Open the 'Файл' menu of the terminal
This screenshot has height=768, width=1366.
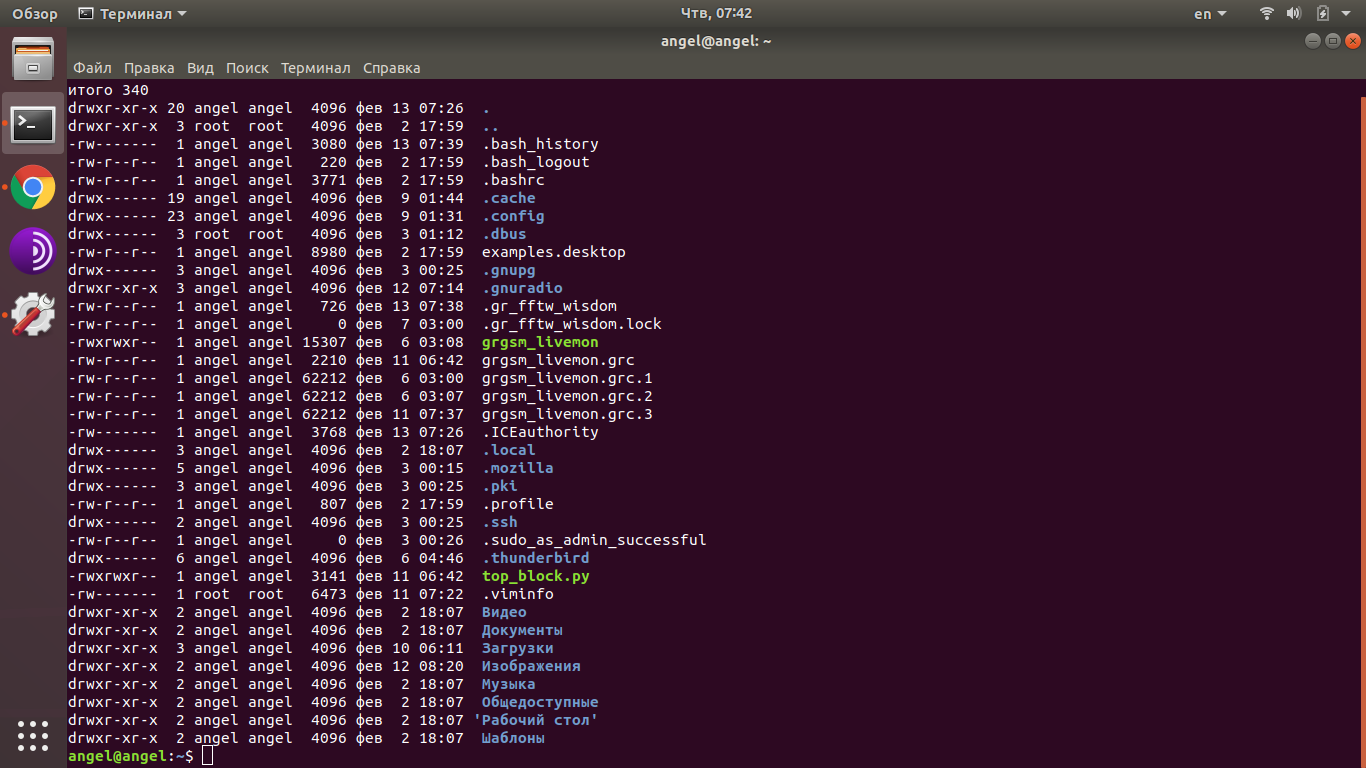click(92, 68)
